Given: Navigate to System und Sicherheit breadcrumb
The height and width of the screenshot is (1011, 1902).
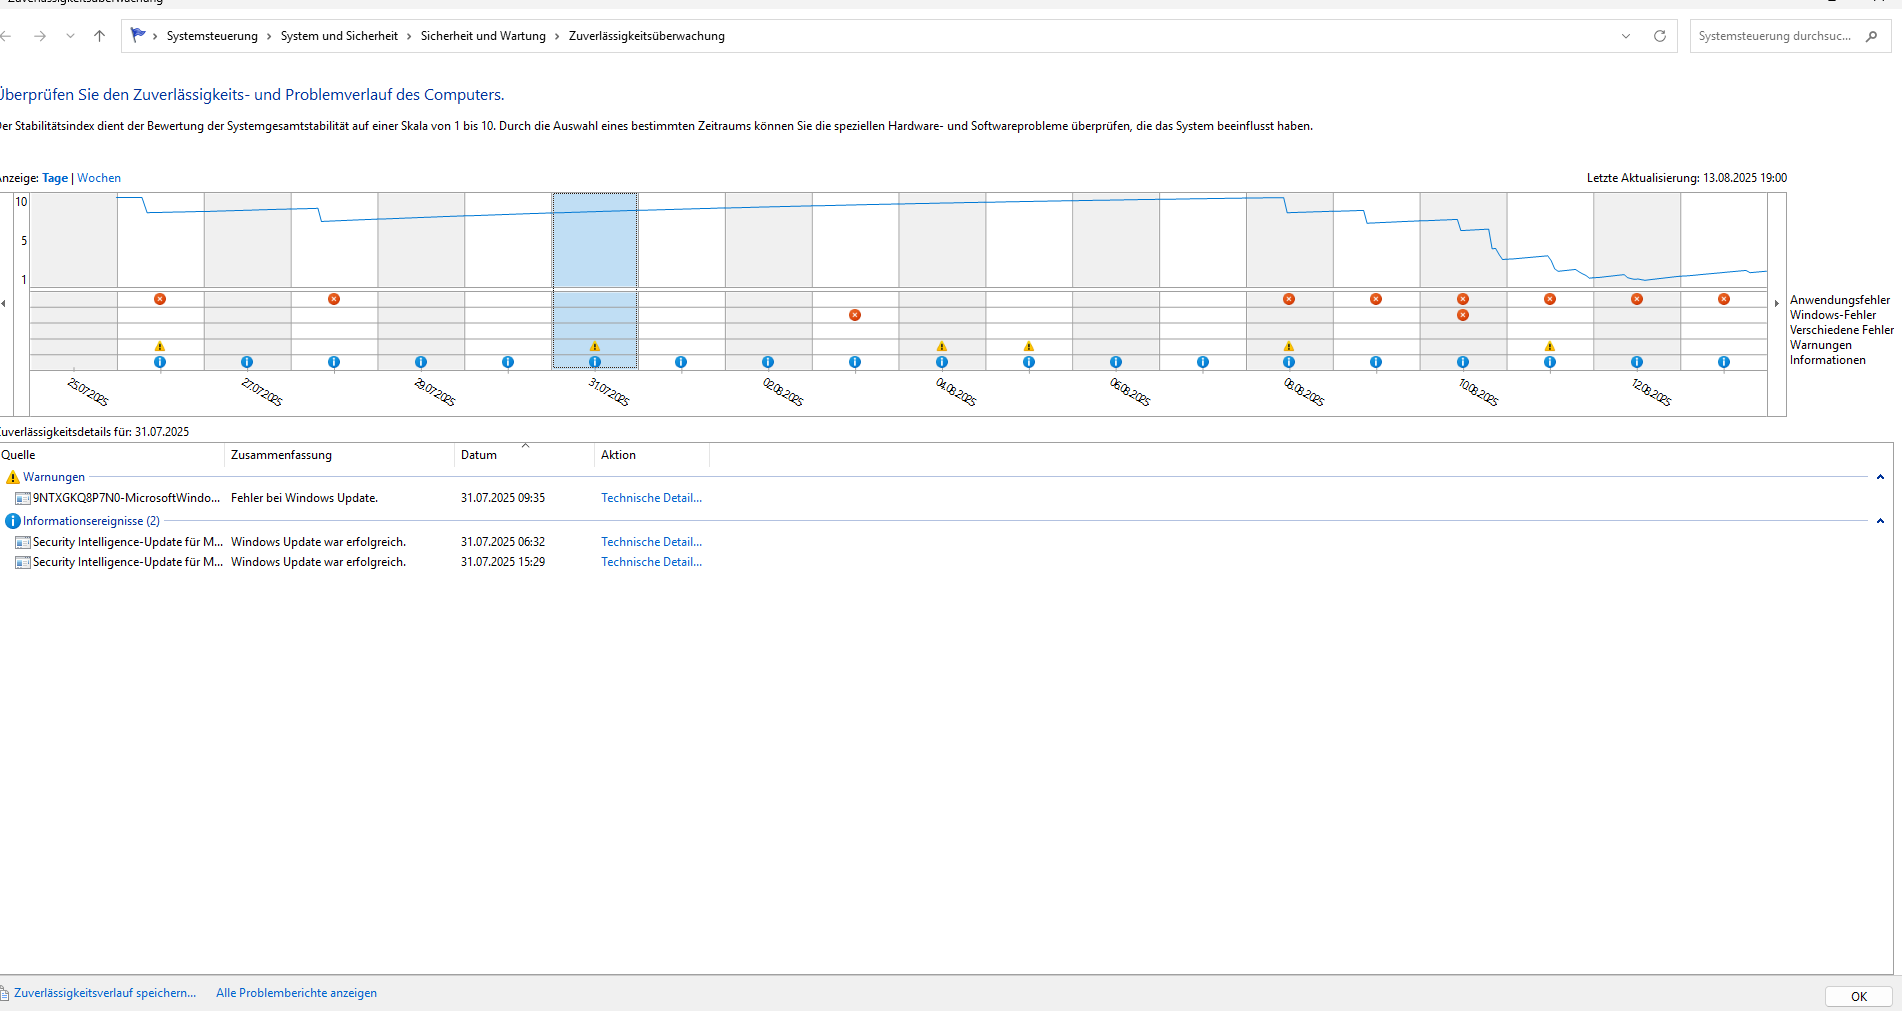Looking at the screenshot, I should (339, 36).
